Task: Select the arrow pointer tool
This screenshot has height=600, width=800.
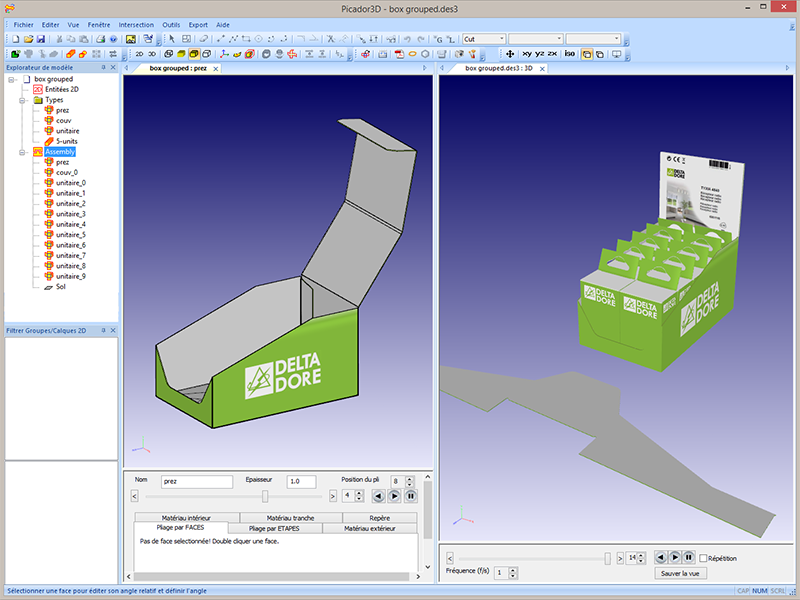Action: pos(172,39)
